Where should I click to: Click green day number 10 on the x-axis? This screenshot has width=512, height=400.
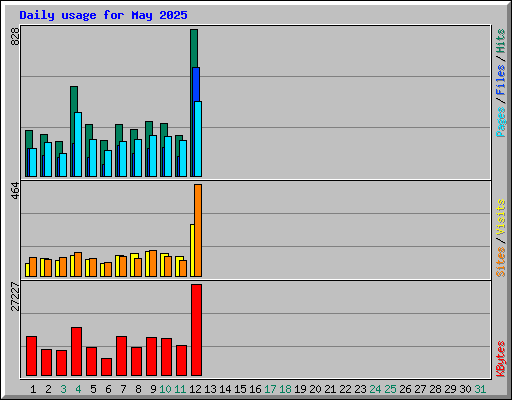click(x=165, y=389)
